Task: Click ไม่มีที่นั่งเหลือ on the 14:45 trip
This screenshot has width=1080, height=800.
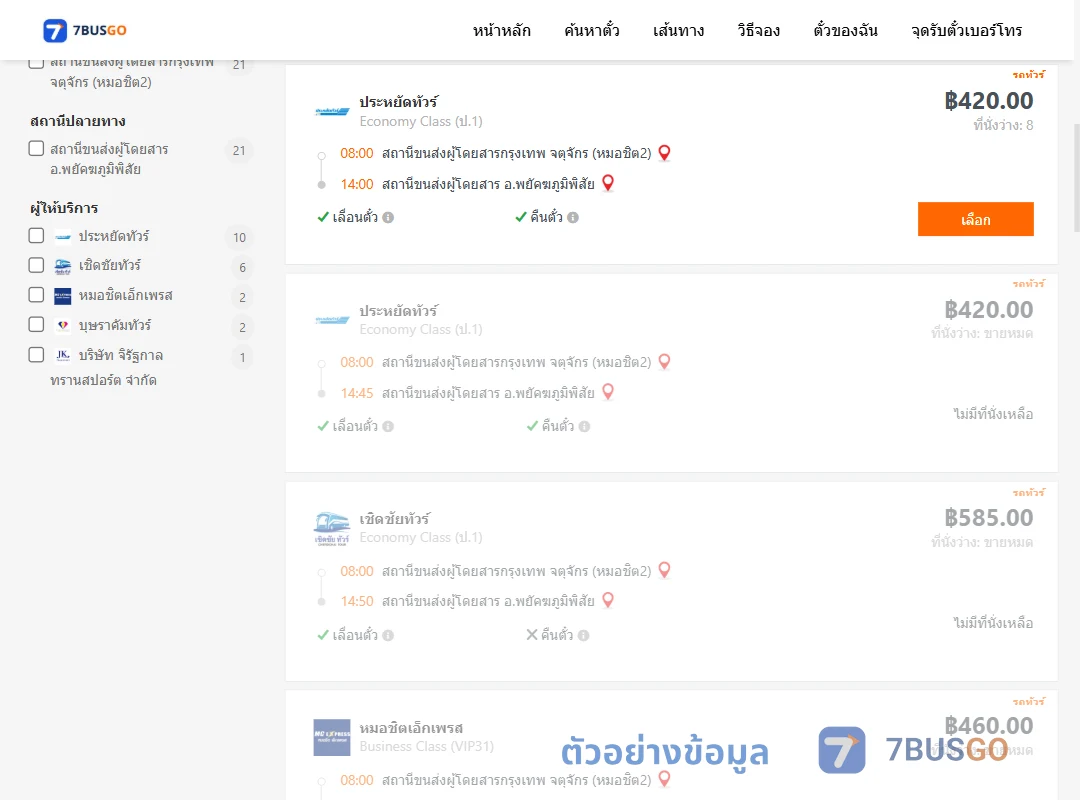Action: click(x=993, y=414)
